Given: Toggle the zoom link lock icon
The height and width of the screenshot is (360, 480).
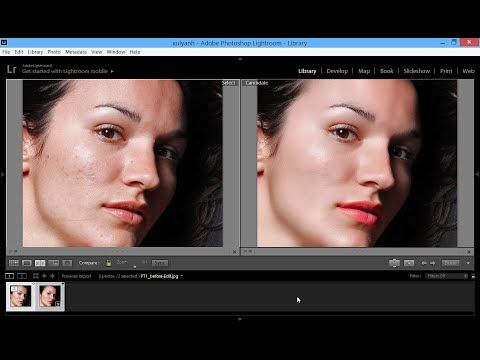Looking at the screenshot, I should tap(109, 263).
